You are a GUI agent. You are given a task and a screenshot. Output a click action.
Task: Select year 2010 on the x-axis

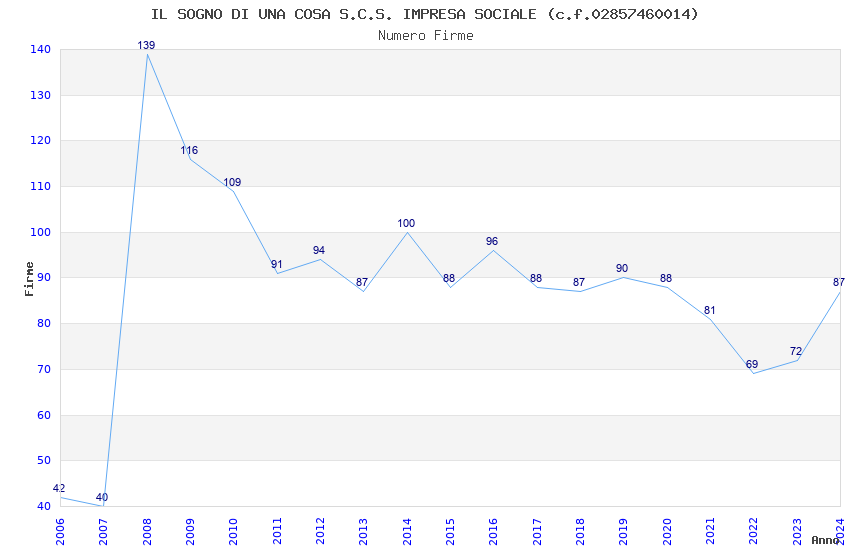tap(233, 531)
